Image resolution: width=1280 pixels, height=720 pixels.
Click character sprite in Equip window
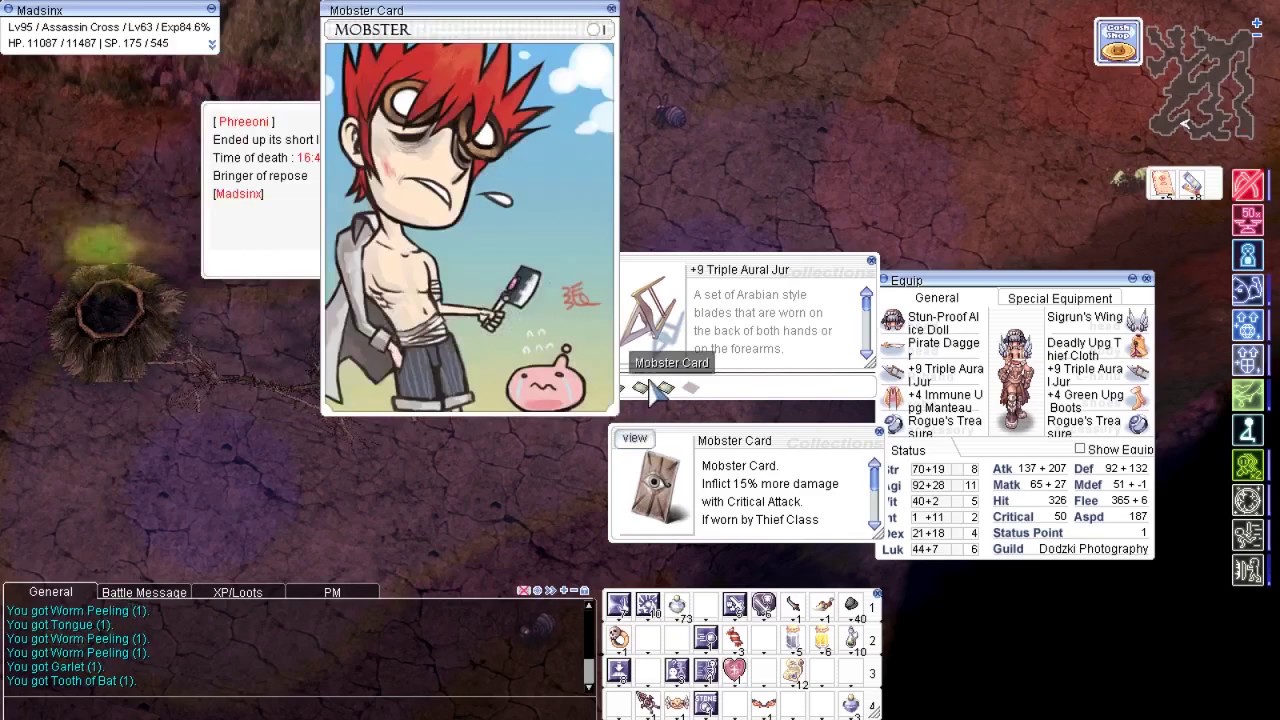1015,378
